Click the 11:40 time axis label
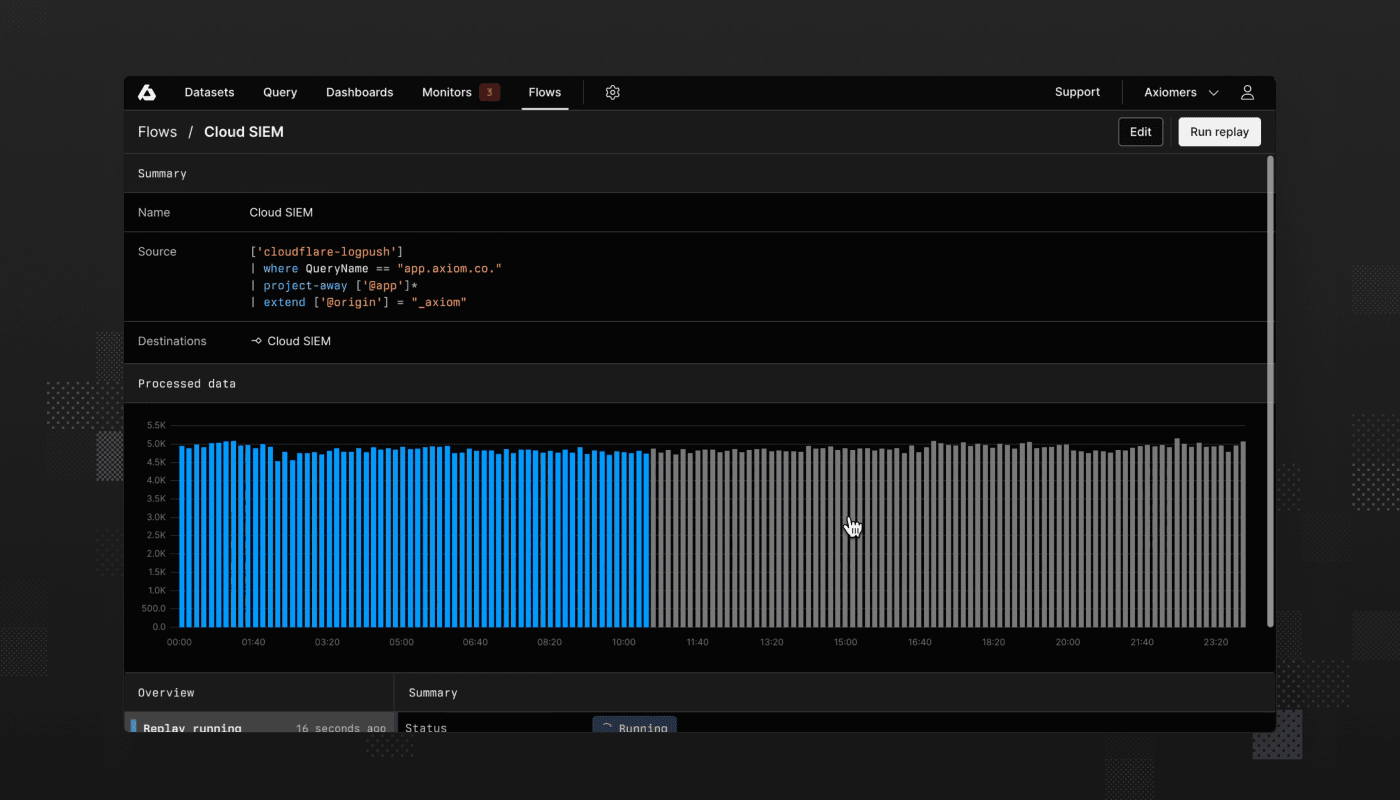The image size is (1400, 800). click(696, 642)
